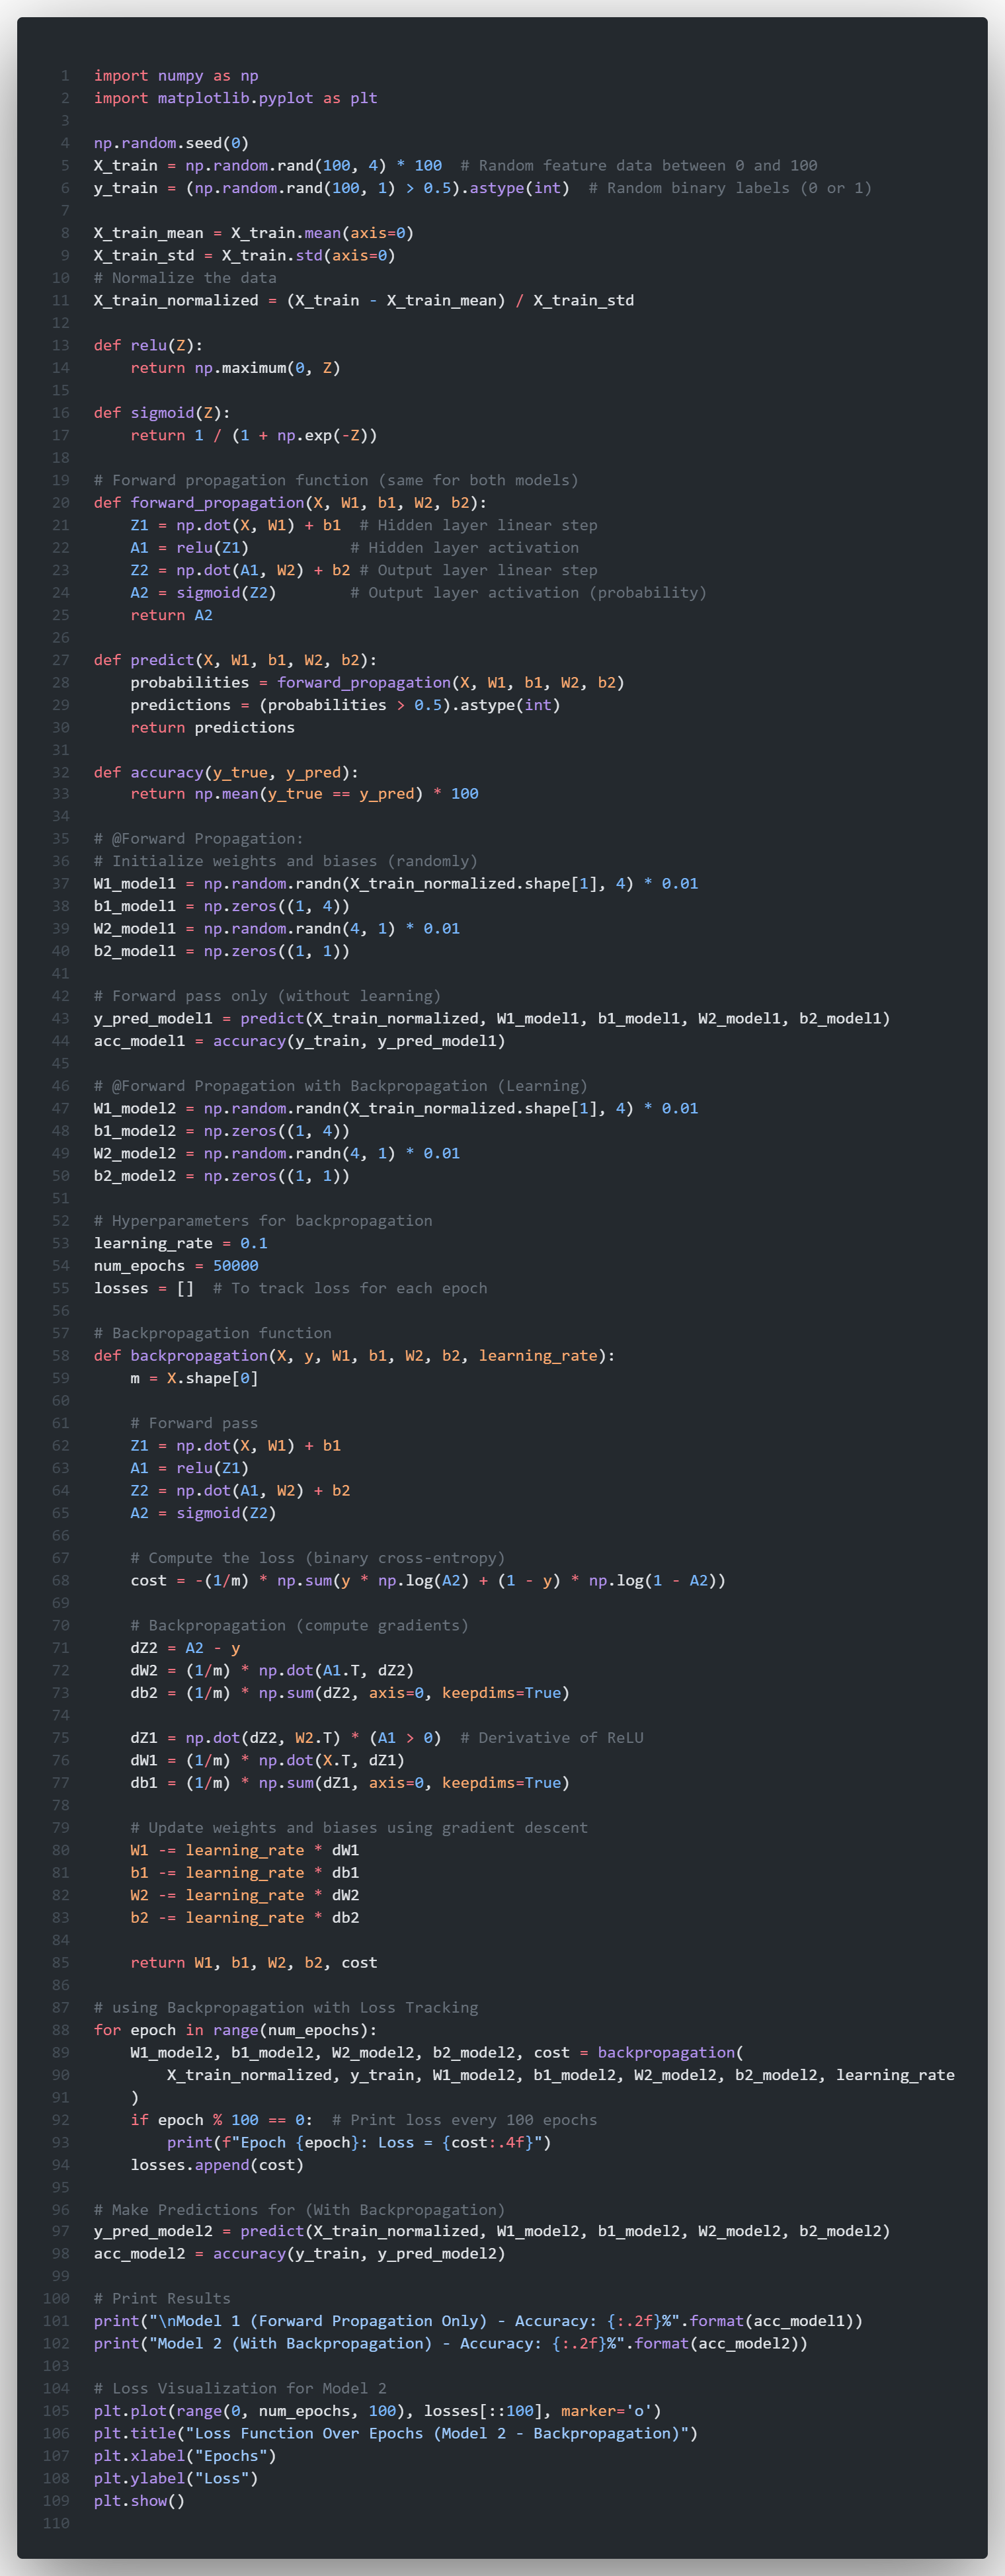Viewport: 1005px width, 2576px height.
Task: Click 'm = X.shape[0]' line
Action: click(194, 1379)
